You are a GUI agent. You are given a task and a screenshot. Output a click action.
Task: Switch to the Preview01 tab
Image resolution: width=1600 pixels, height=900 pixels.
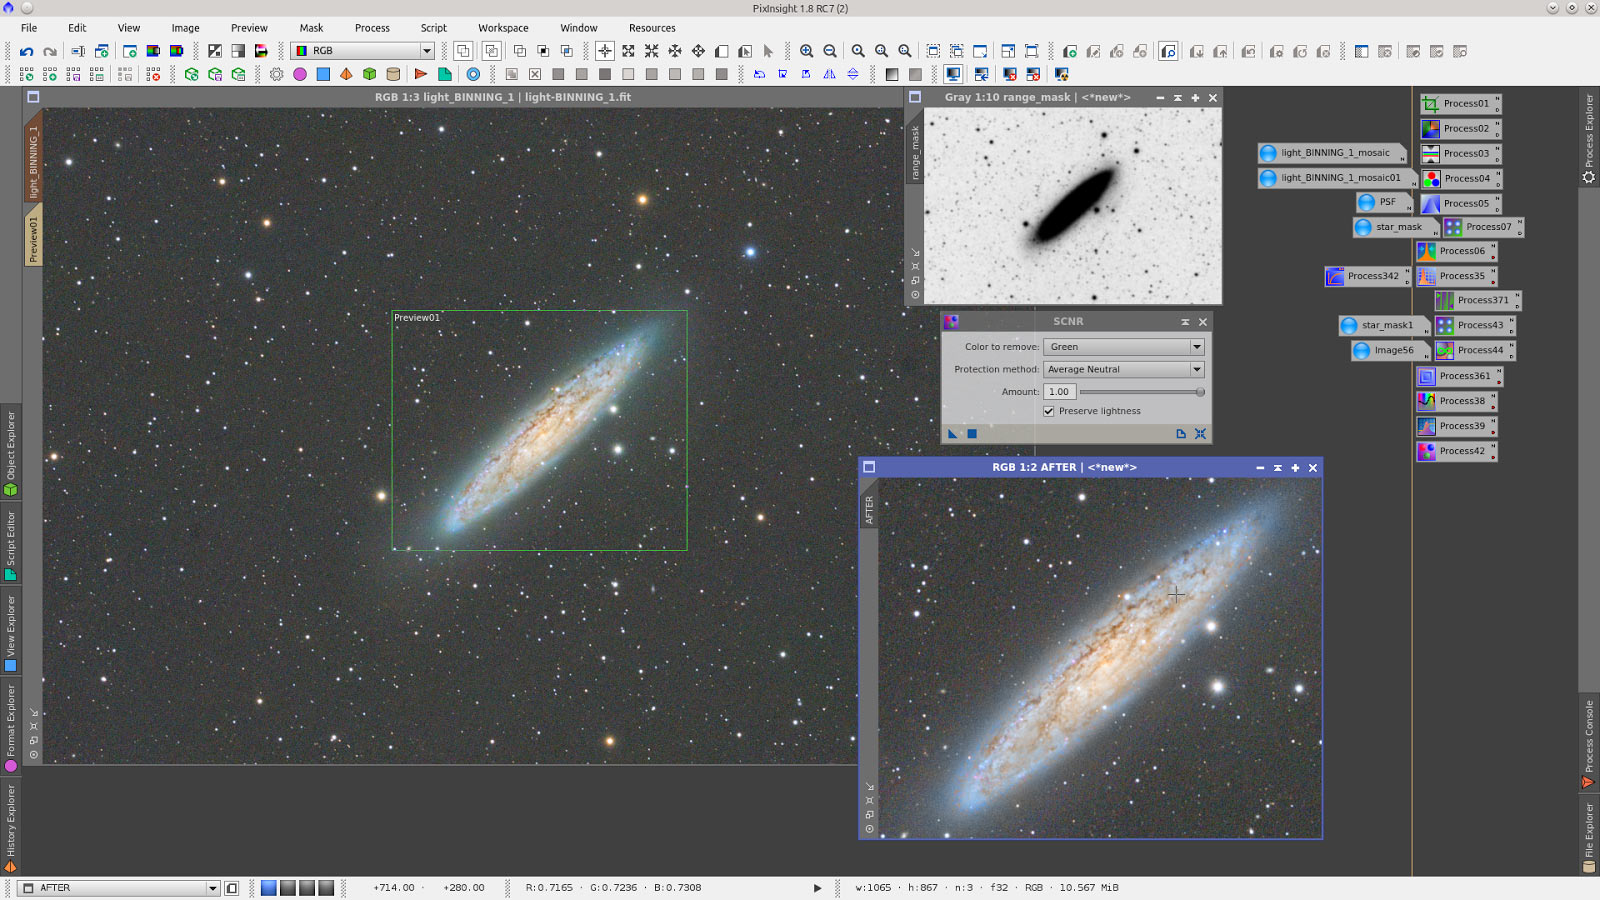tap(33, 232)
